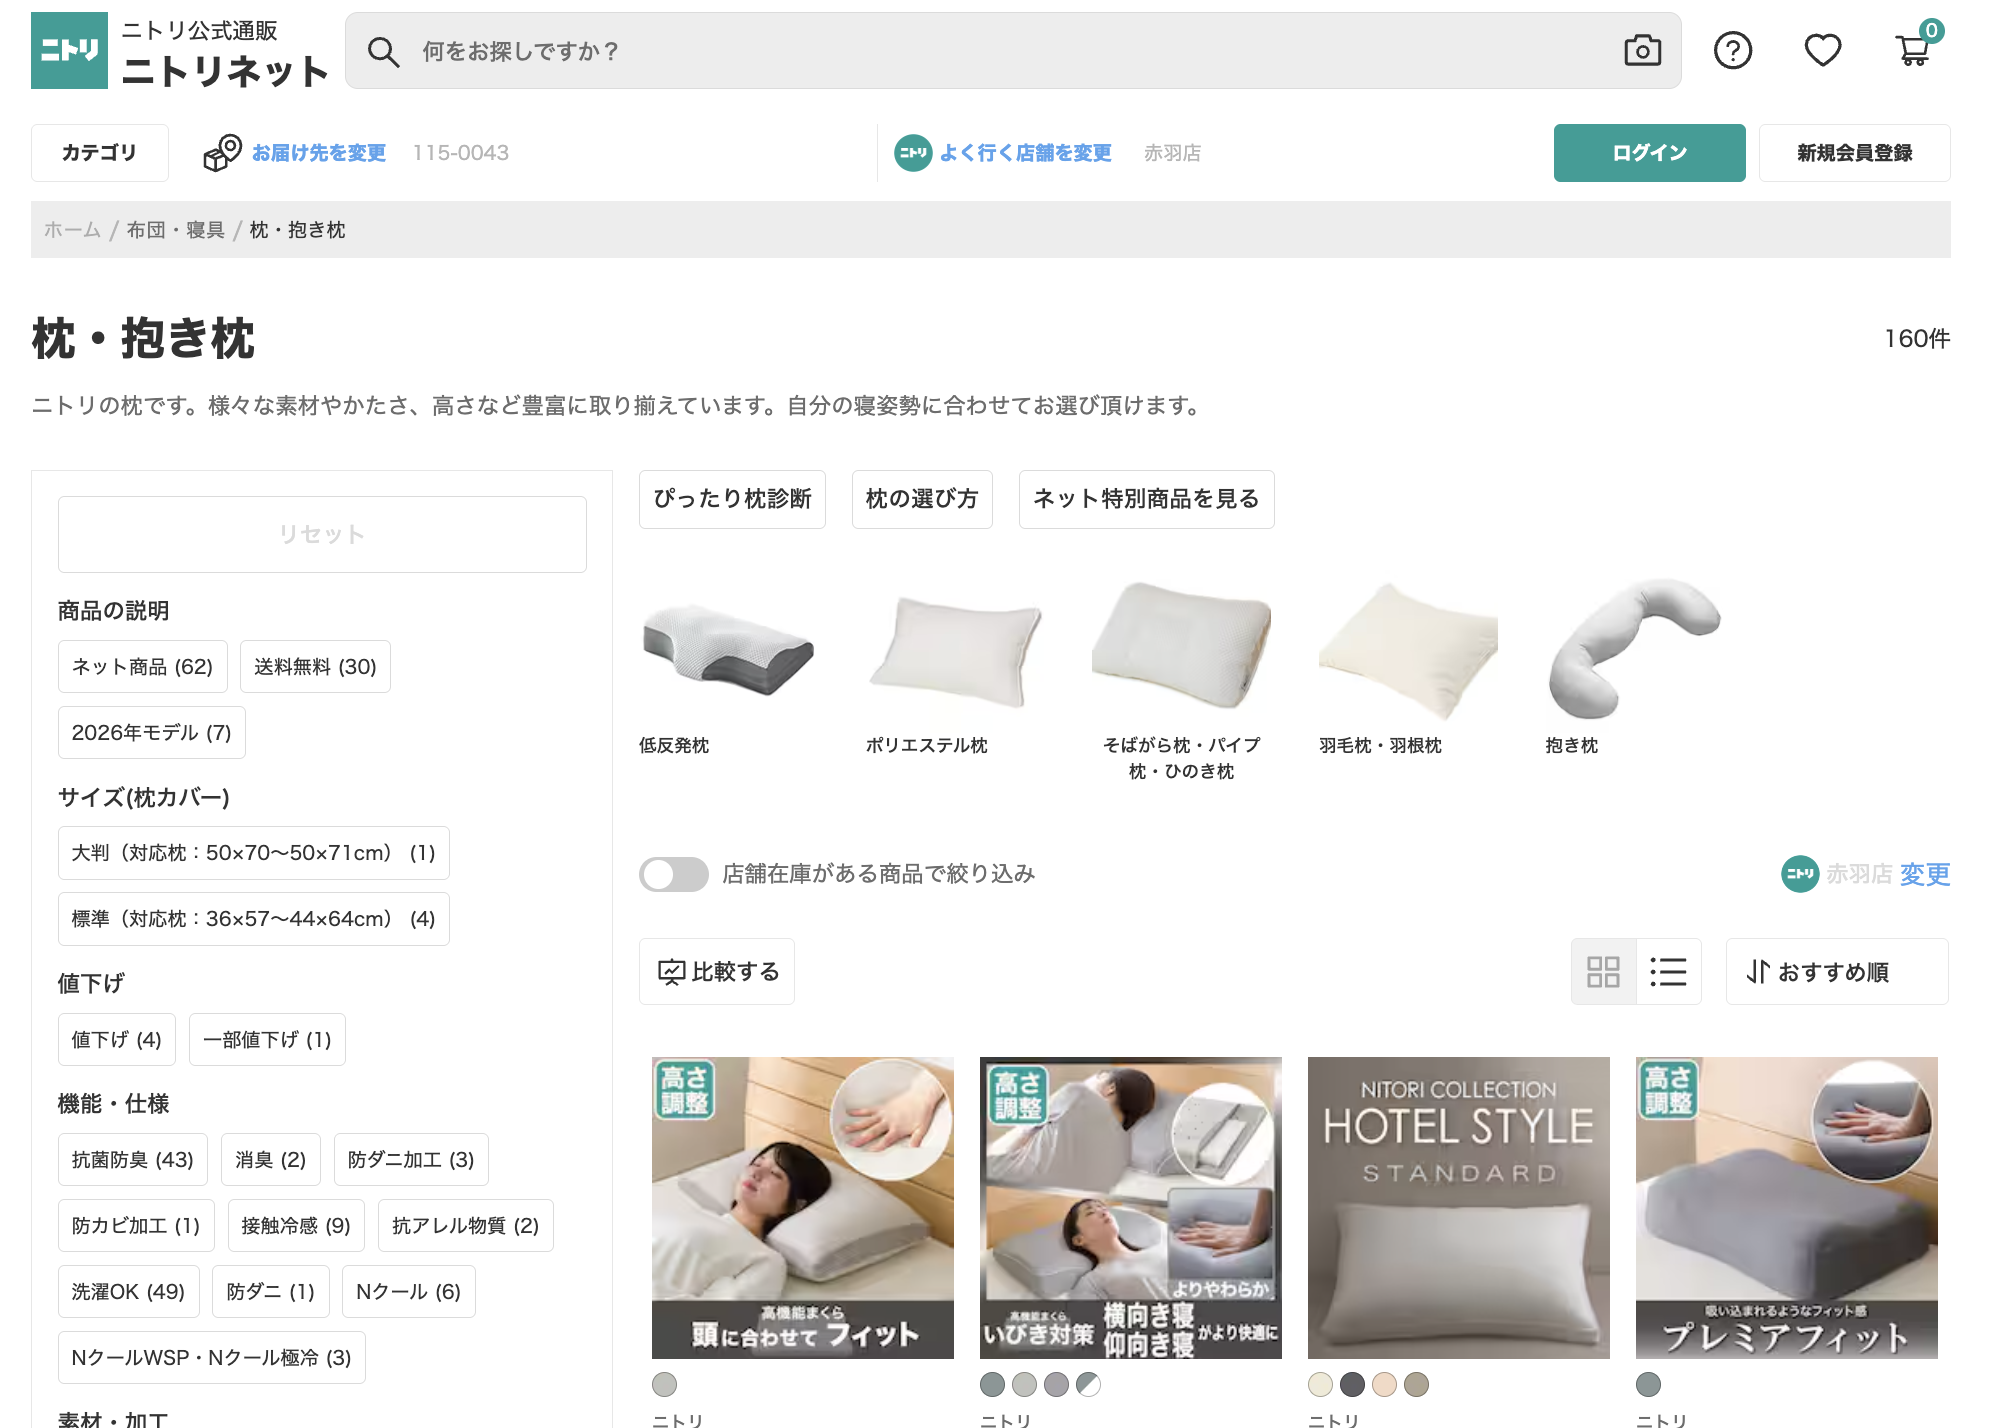This screenshot has width=2014, height=1428.
Task: Filter by 防ダニ (1)
Action: point(270,1292)
